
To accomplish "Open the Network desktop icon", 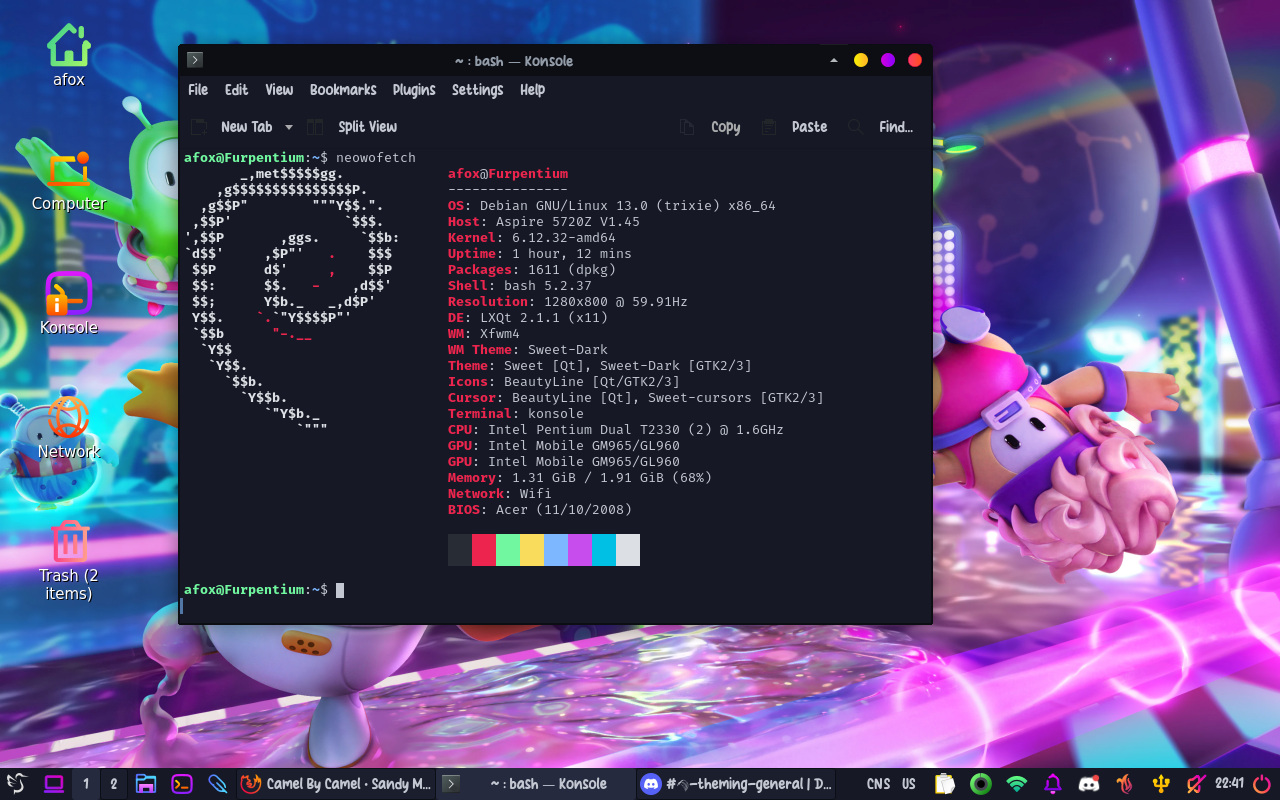I will point(69,428).
